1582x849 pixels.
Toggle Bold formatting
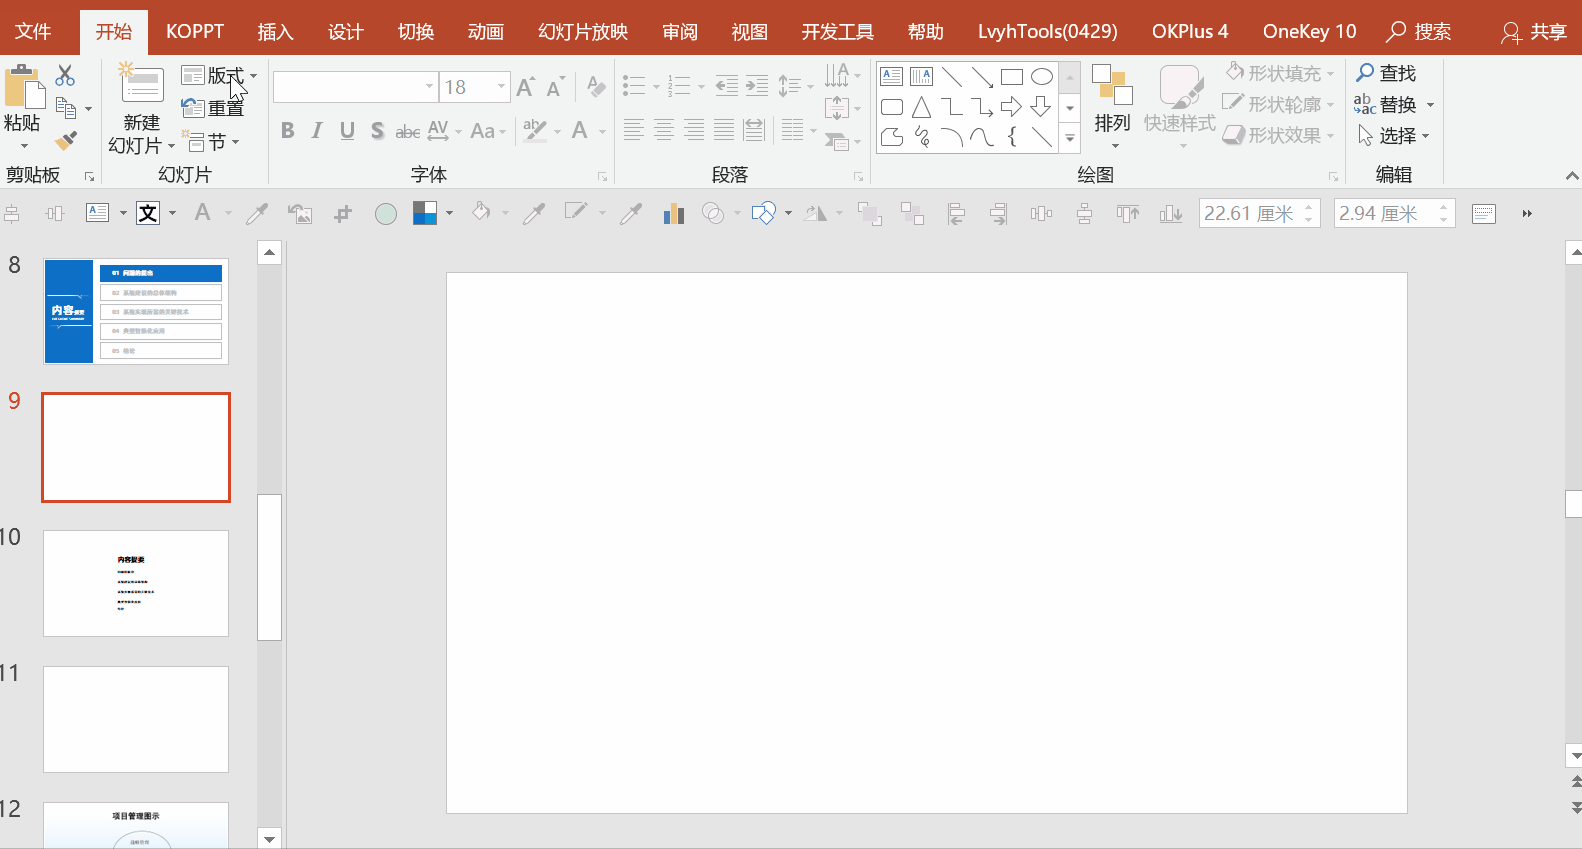[288, 131]
